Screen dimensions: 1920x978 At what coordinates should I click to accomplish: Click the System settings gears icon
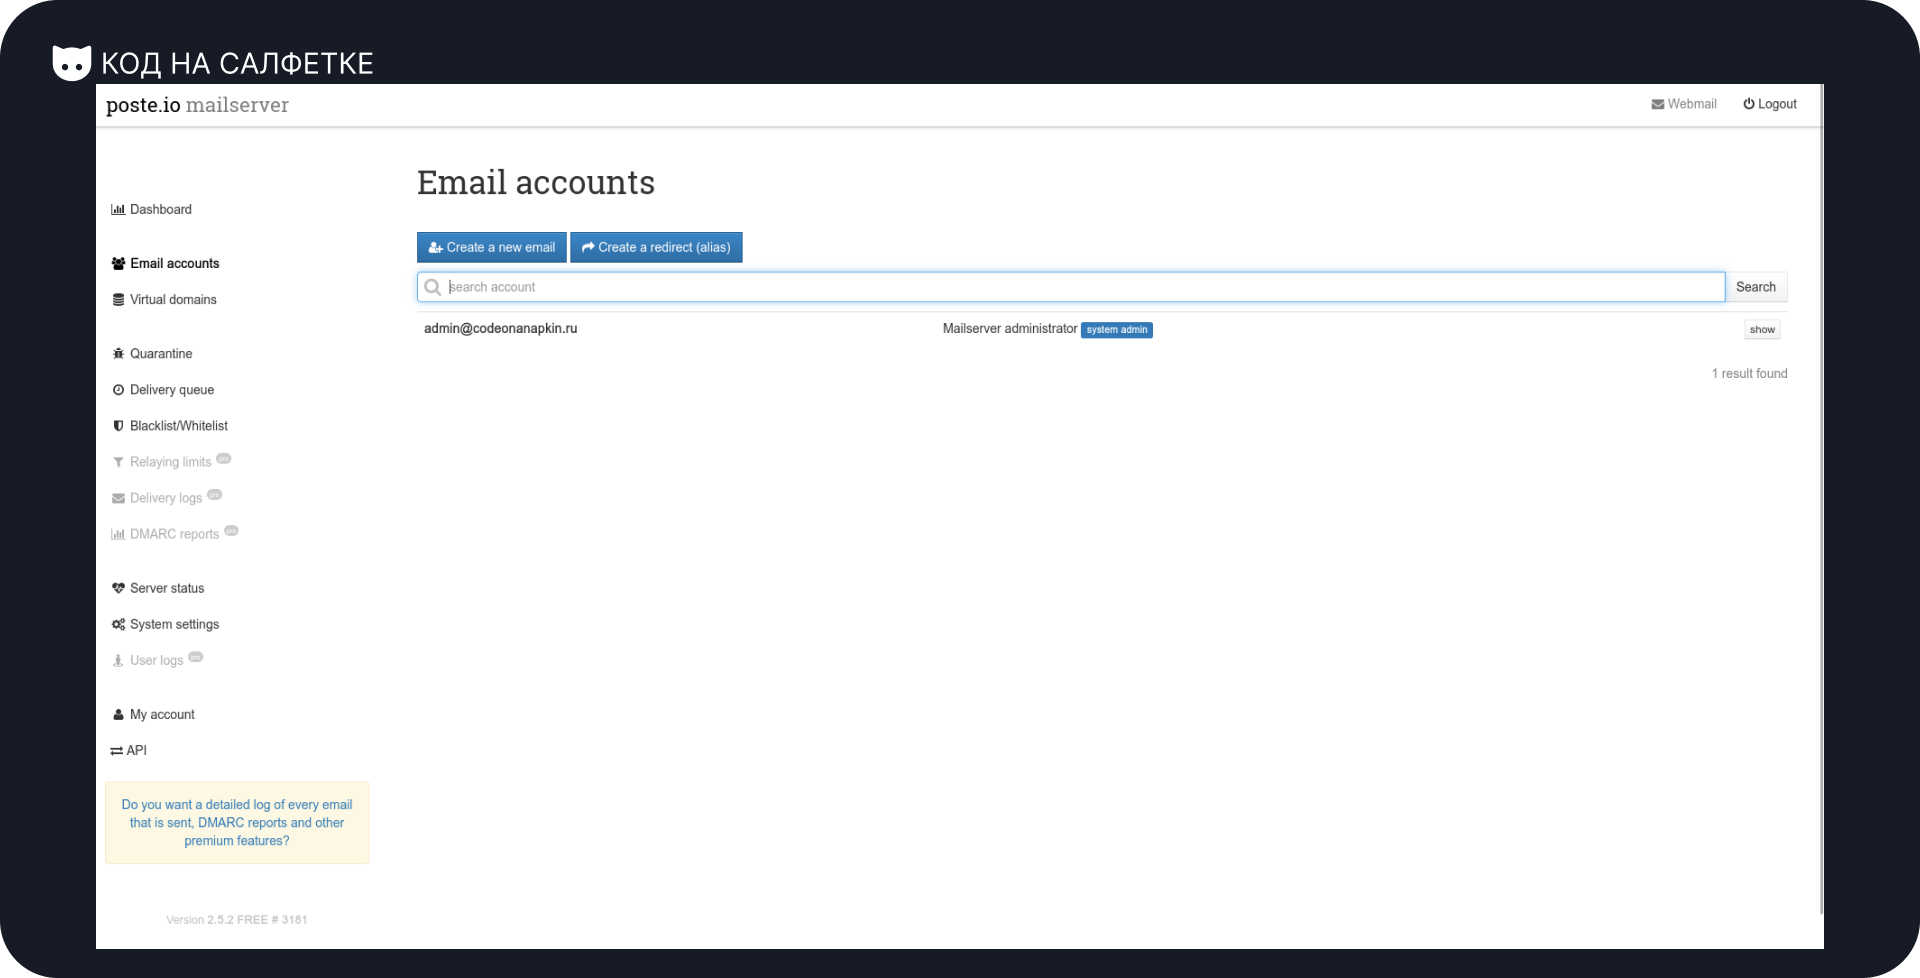[118, 624]
